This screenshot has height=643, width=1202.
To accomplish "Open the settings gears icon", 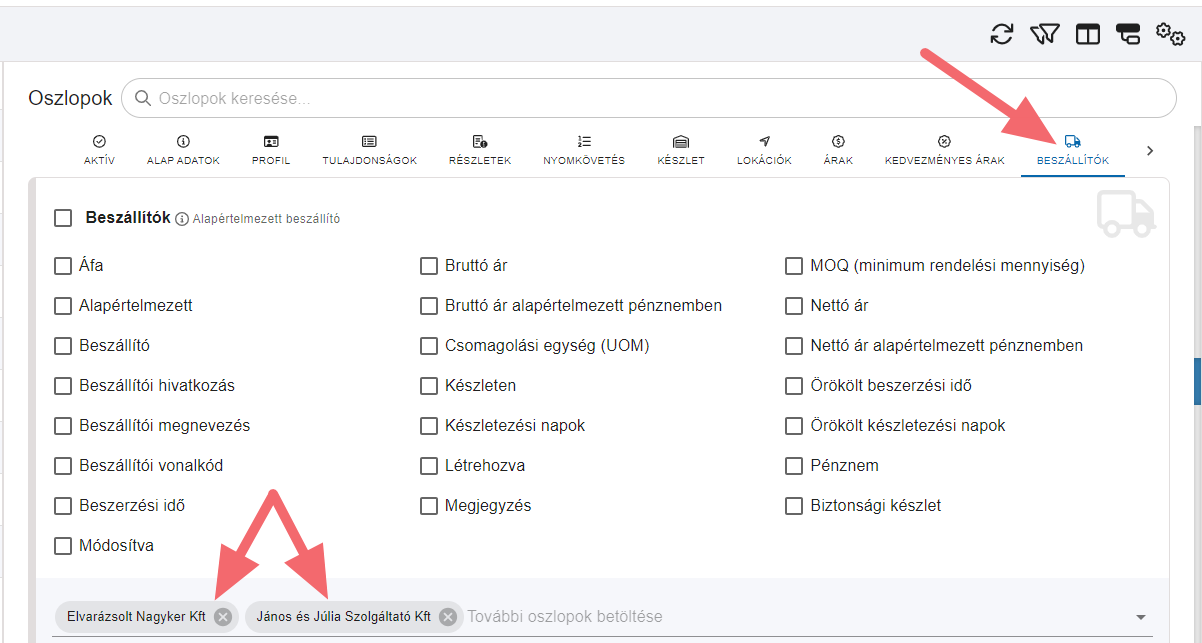I will tap(1170, 34).
